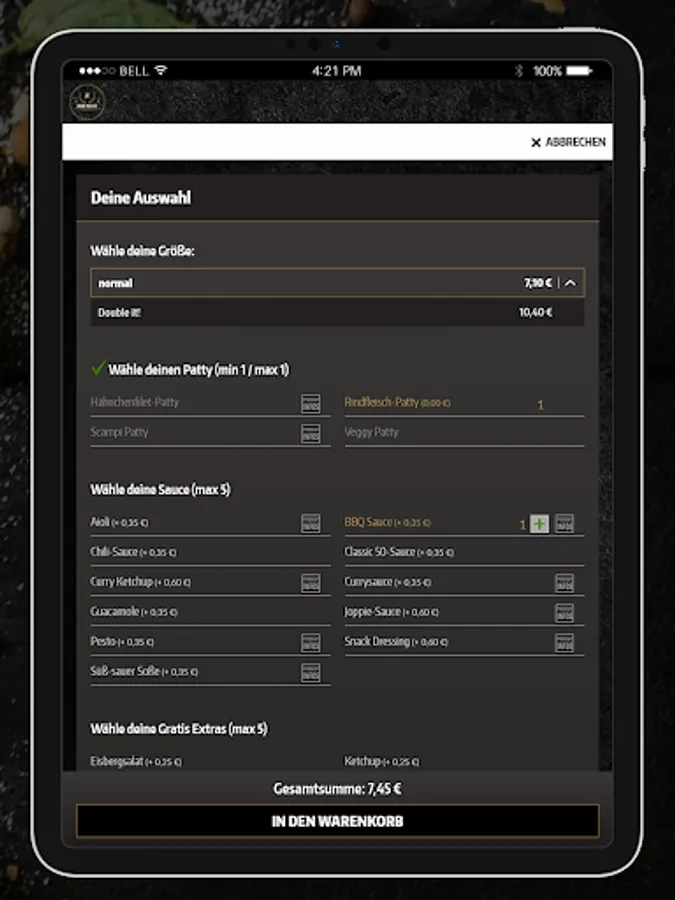Add Chili-Sauce
This screenshot has width=675, height=900.
[133, 552]
